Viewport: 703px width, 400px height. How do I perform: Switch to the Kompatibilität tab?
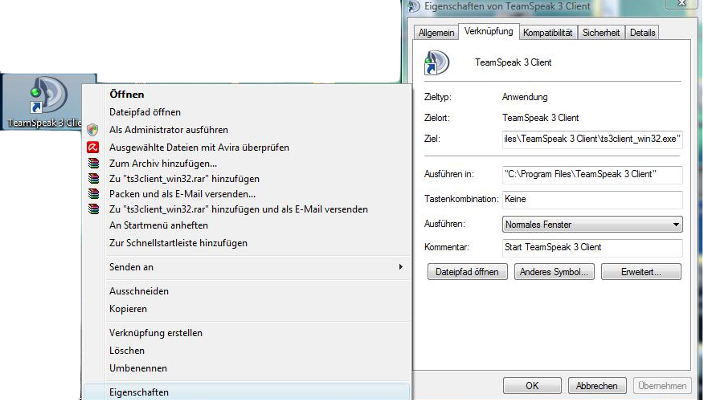click(548, 32)
